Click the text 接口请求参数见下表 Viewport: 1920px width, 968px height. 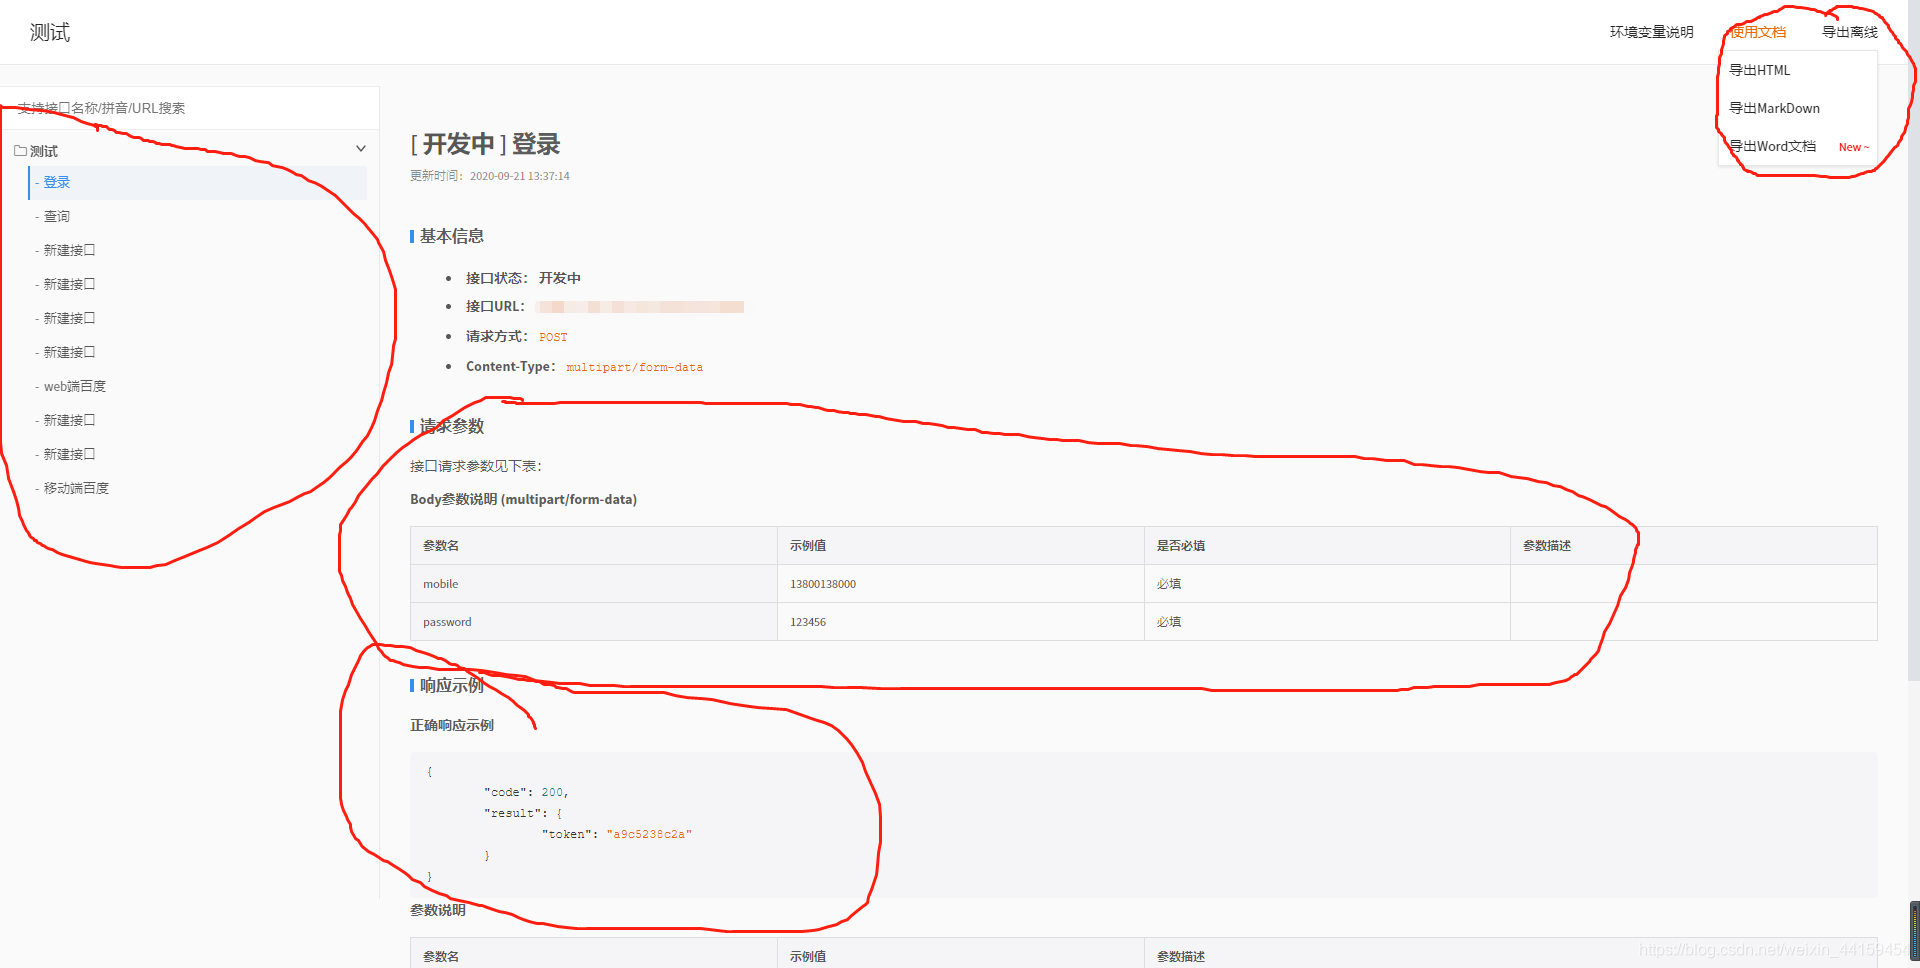pos(476,466)
